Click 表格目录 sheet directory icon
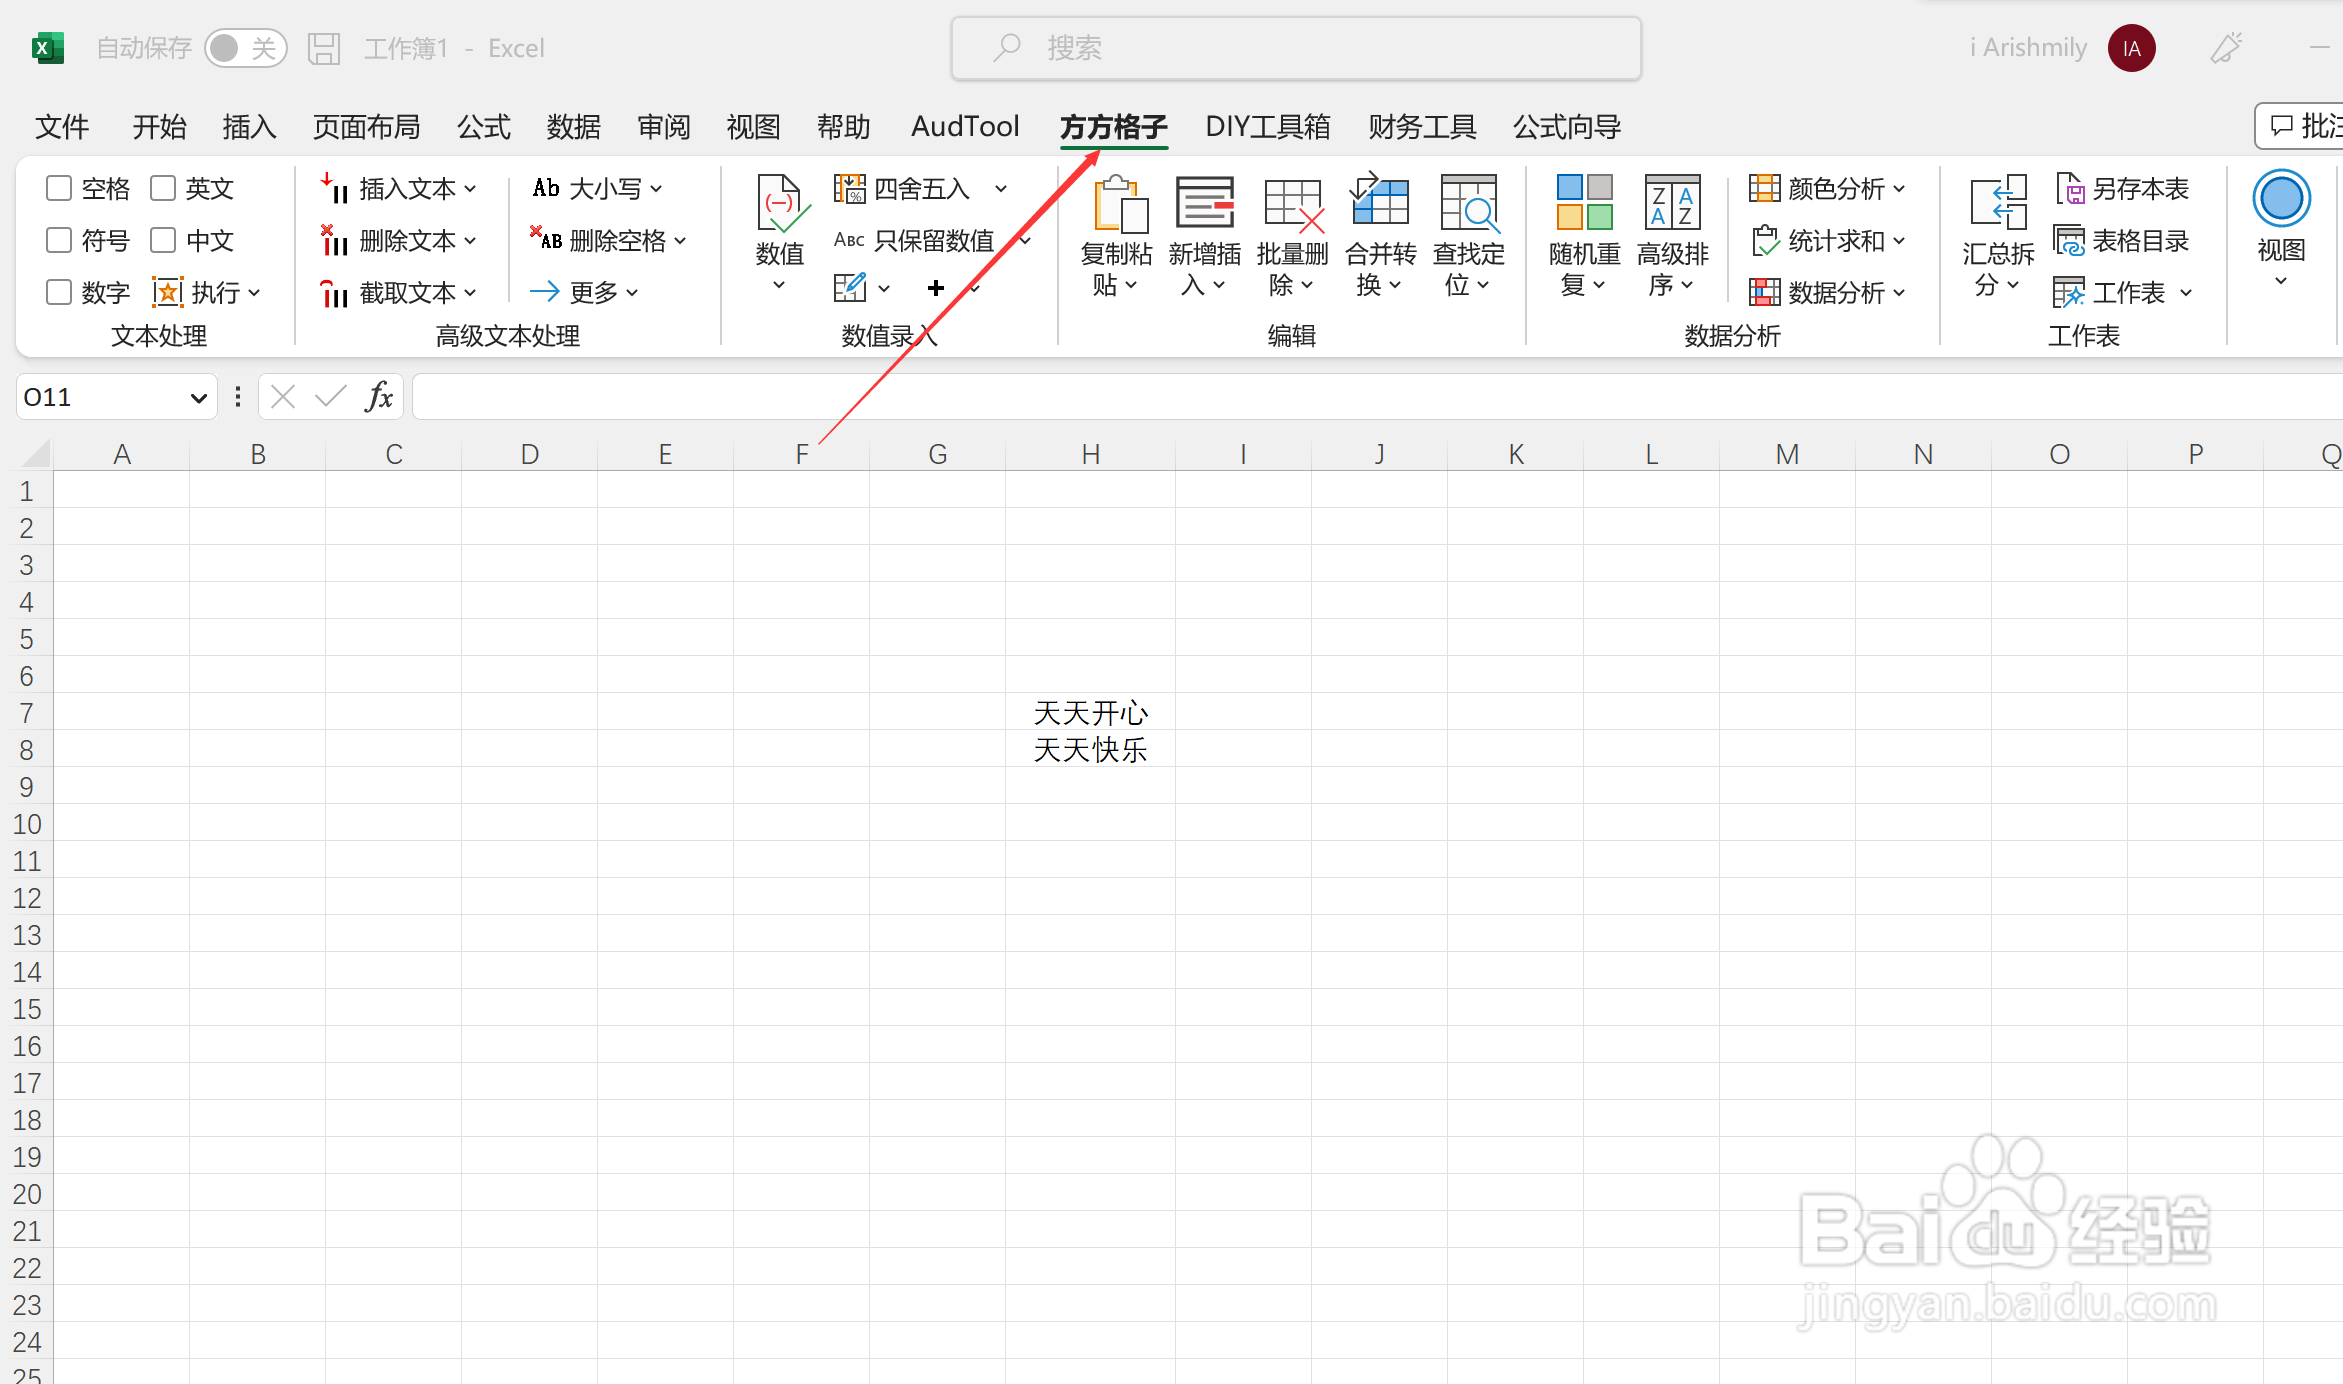 (2068, 240)
